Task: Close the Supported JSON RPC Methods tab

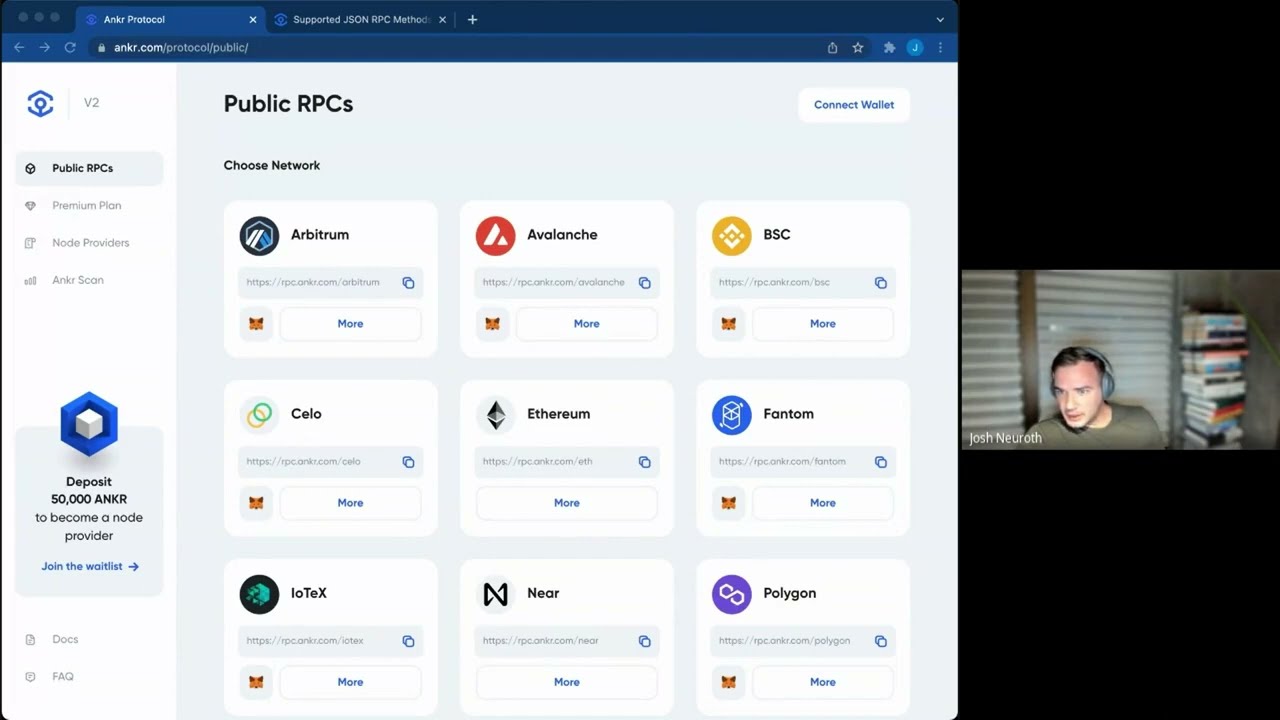Action: [442, 19]
